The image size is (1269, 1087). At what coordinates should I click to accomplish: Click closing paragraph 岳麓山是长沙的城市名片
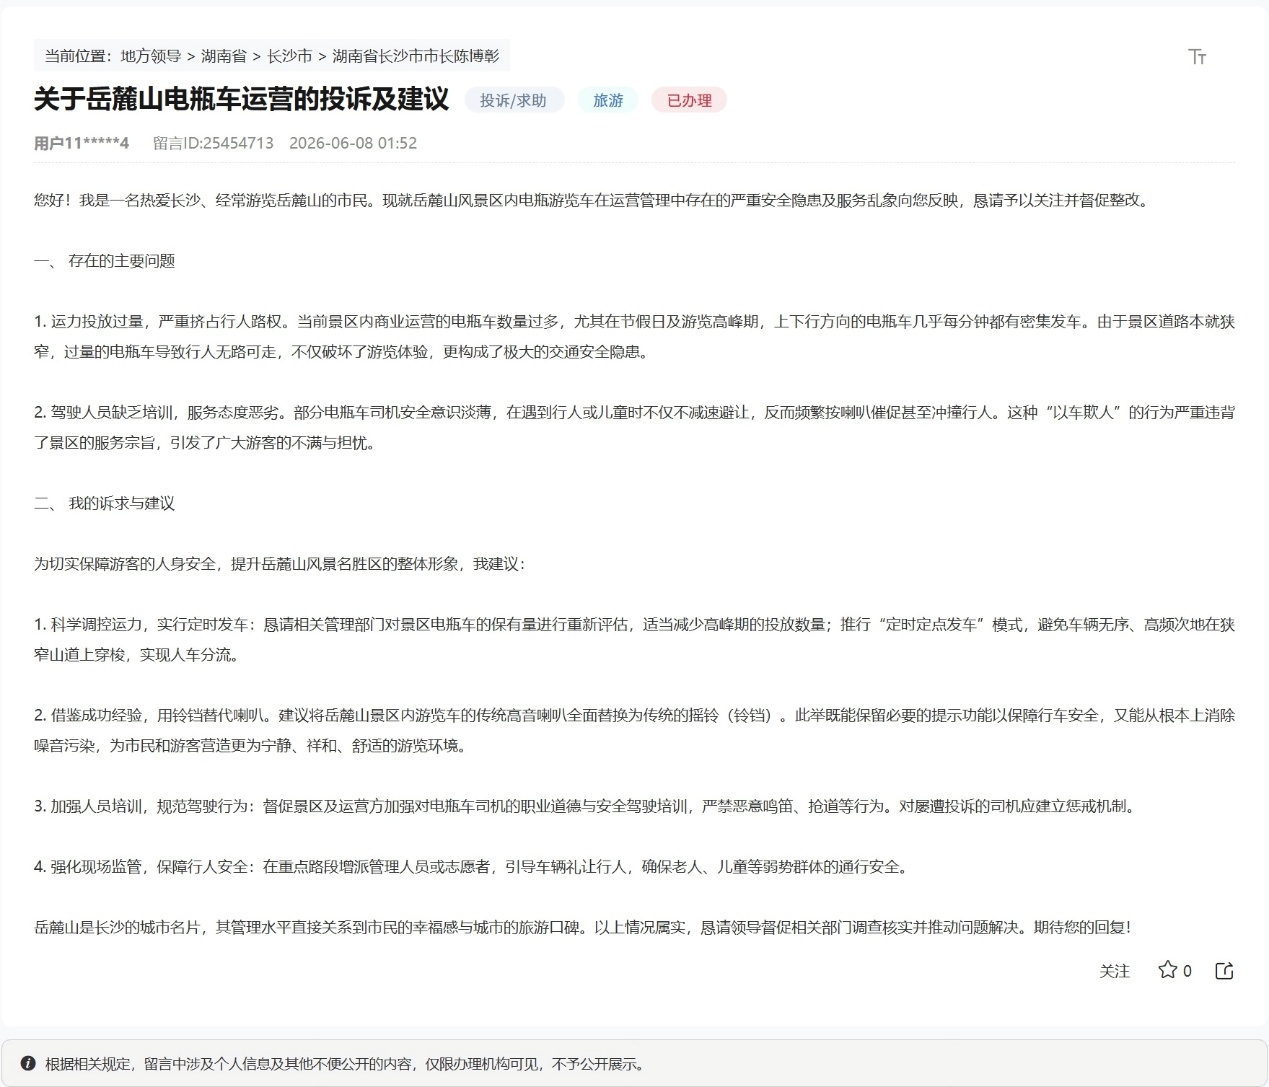point(584,927)
